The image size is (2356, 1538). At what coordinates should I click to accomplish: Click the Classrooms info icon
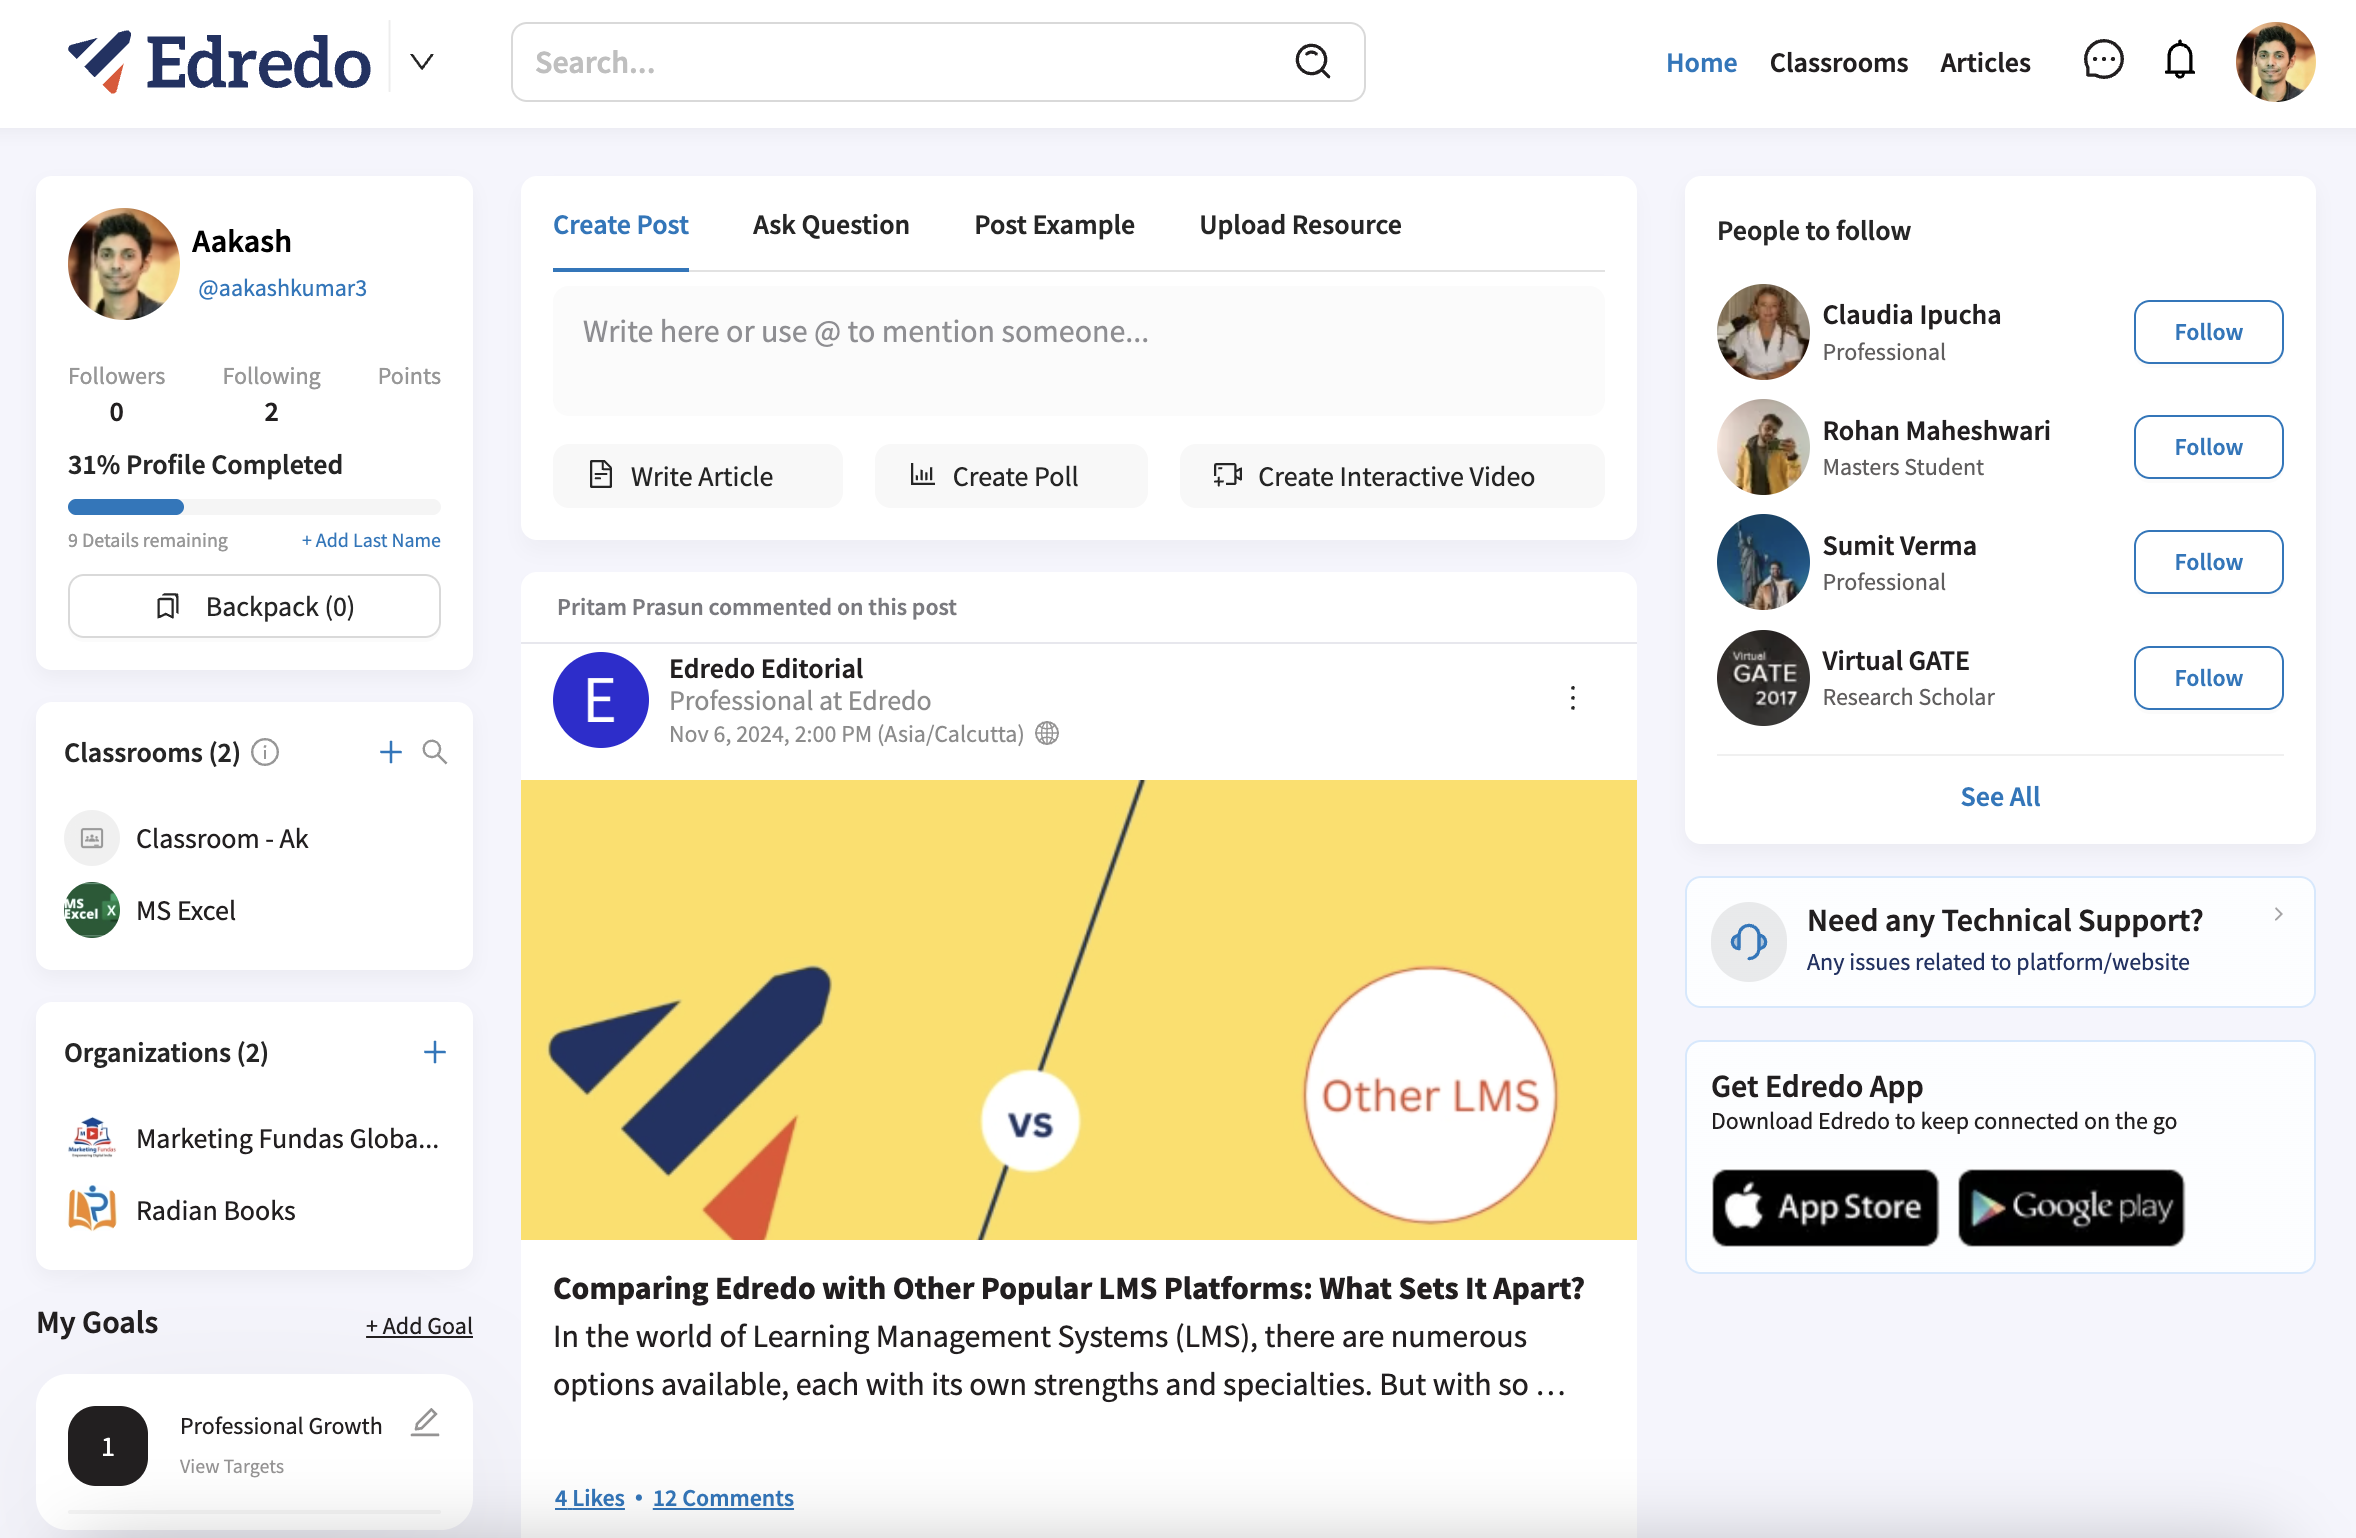tap(265, 752)
